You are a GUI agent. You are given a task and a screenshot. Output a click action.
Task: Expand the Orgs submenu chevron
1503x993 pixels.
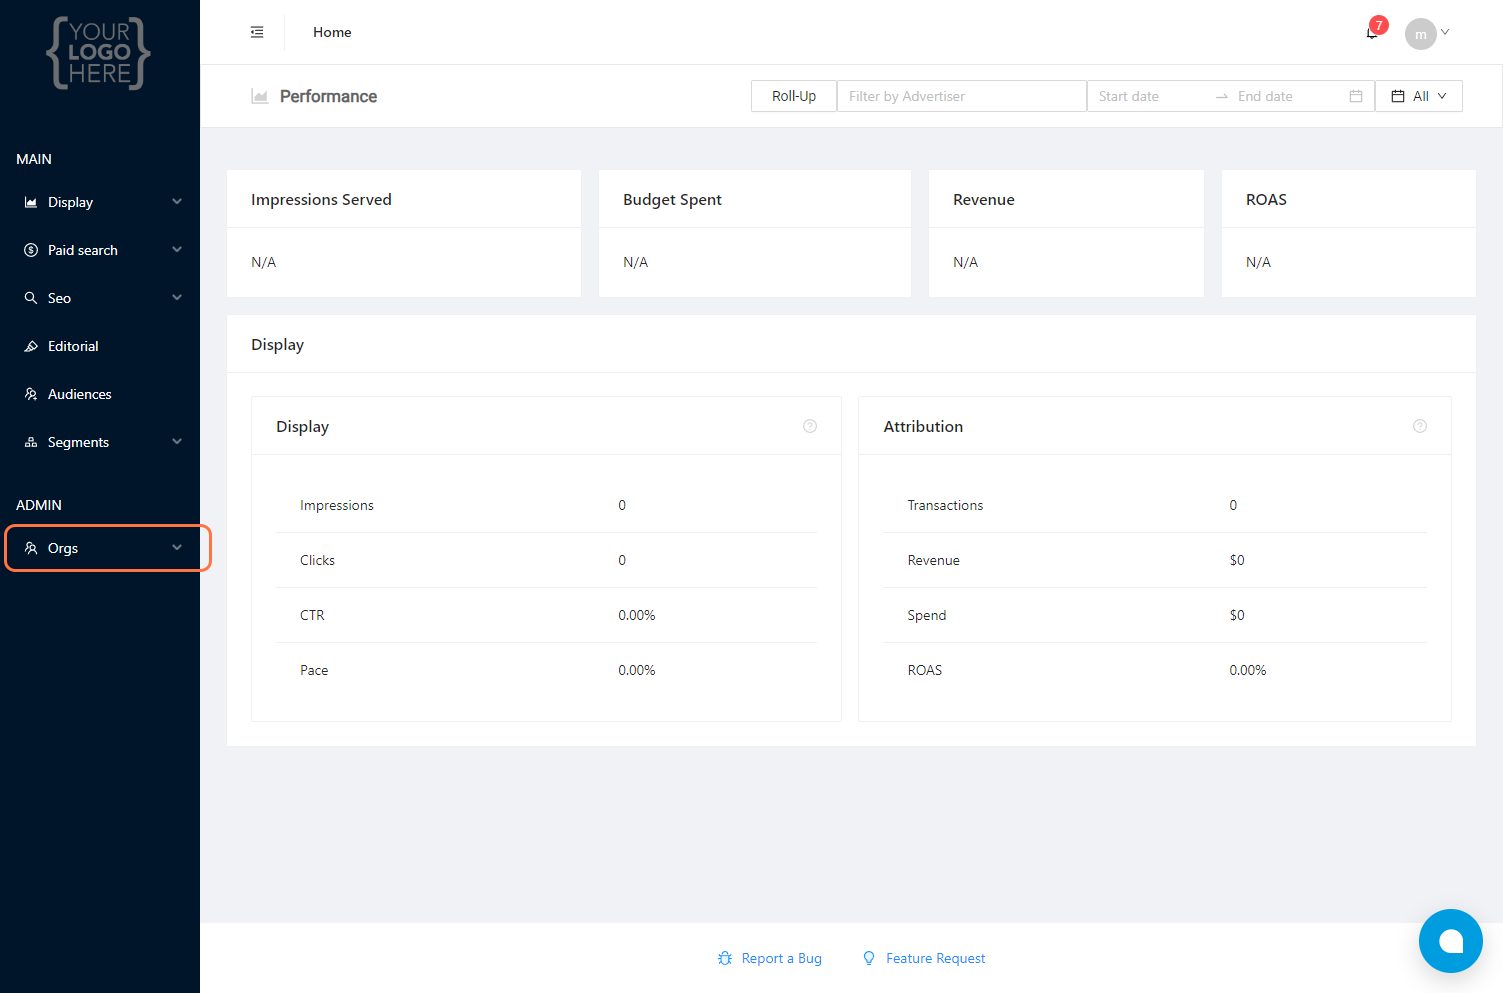(x=177, y=548)
